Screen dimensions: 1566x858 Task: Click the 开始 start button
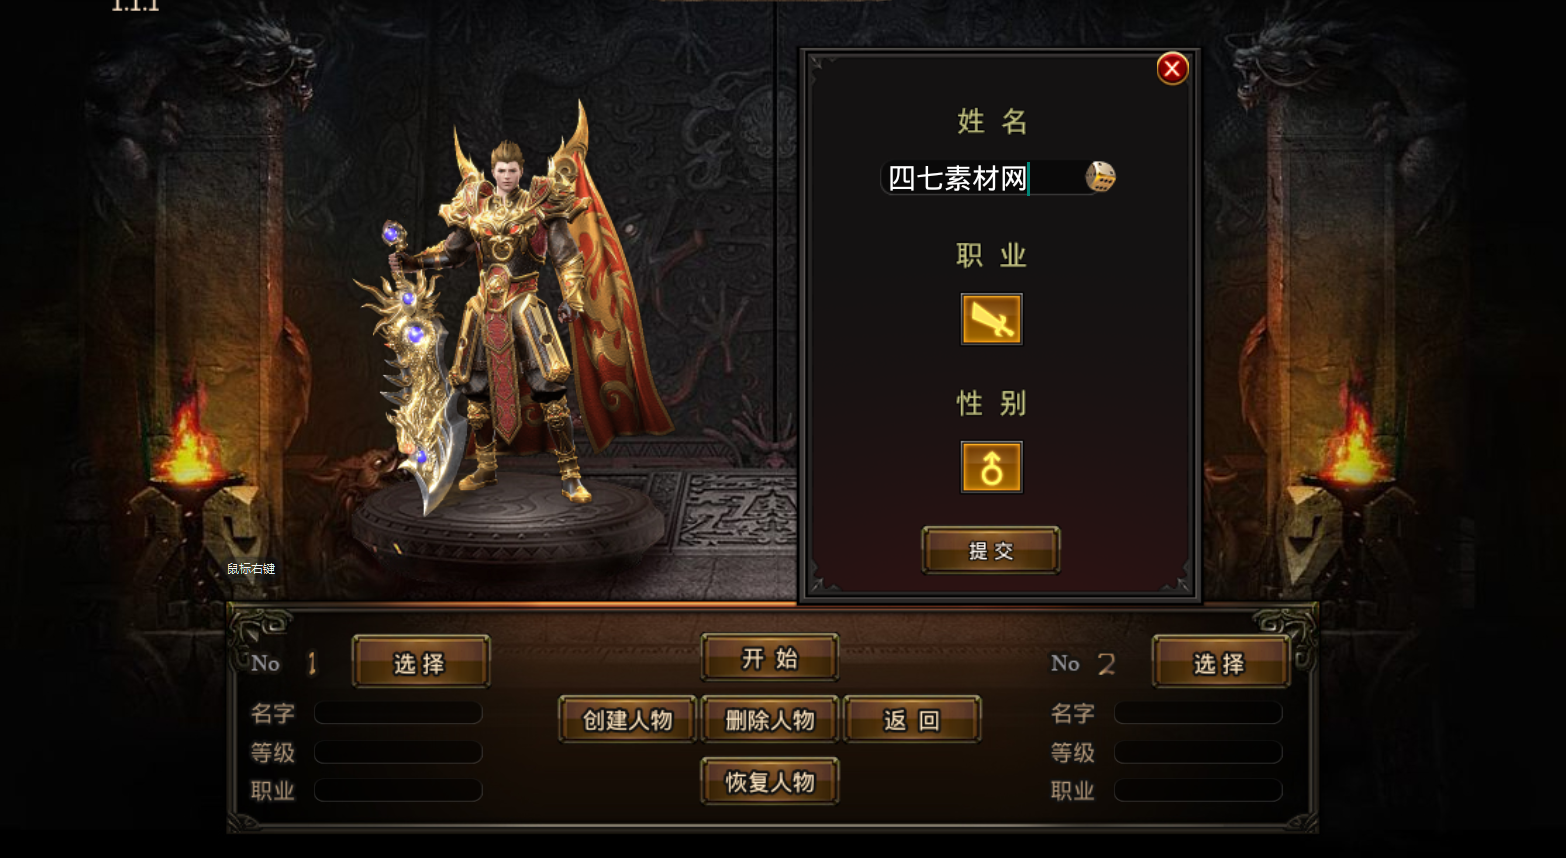(x=769, y=658)
